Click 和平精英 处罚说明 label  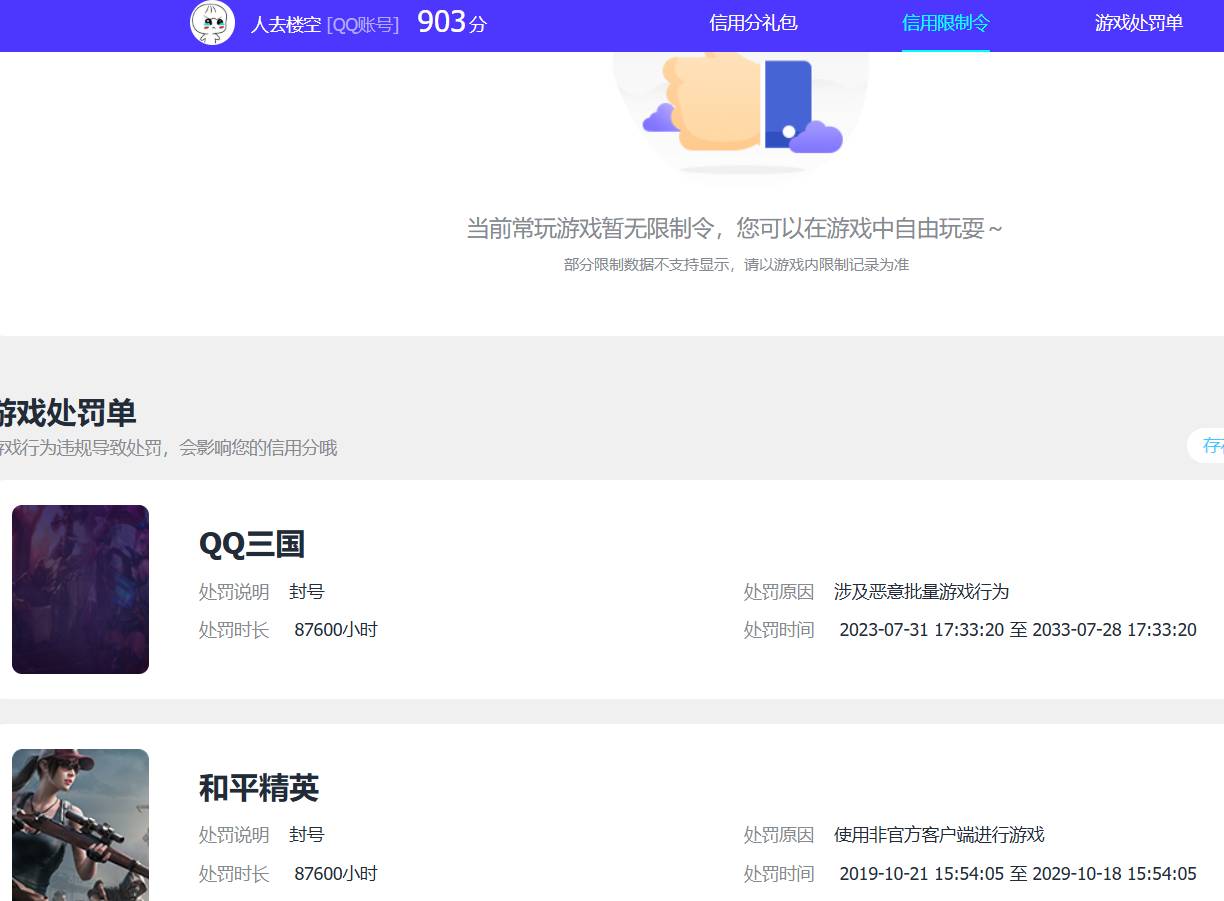click(x=234, y=835)
